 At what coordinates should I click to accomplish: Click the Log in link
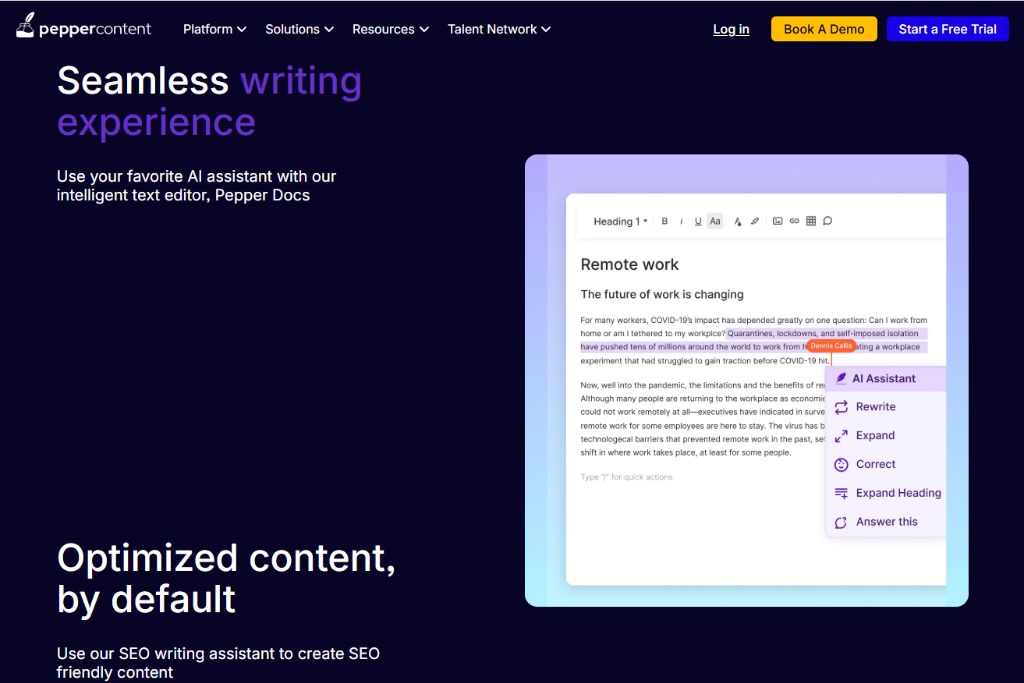(x=731, y=29)
